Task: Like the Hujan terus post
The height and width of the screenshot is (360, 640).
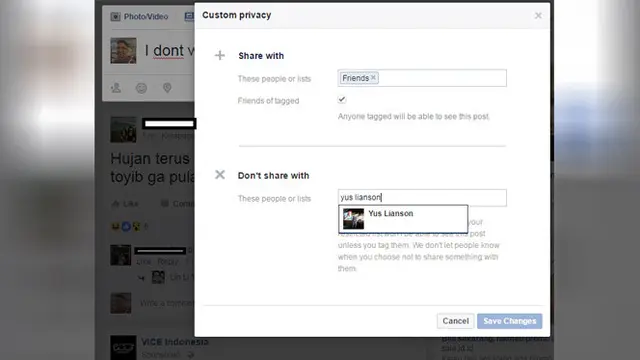Action: (x=125, y=203)
